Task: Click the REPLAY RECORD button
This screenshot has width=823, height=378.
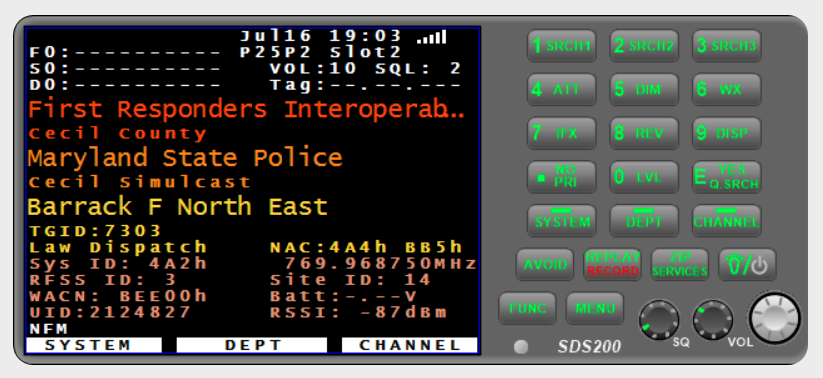Action: pyautogui.click(x=612, y=265)
